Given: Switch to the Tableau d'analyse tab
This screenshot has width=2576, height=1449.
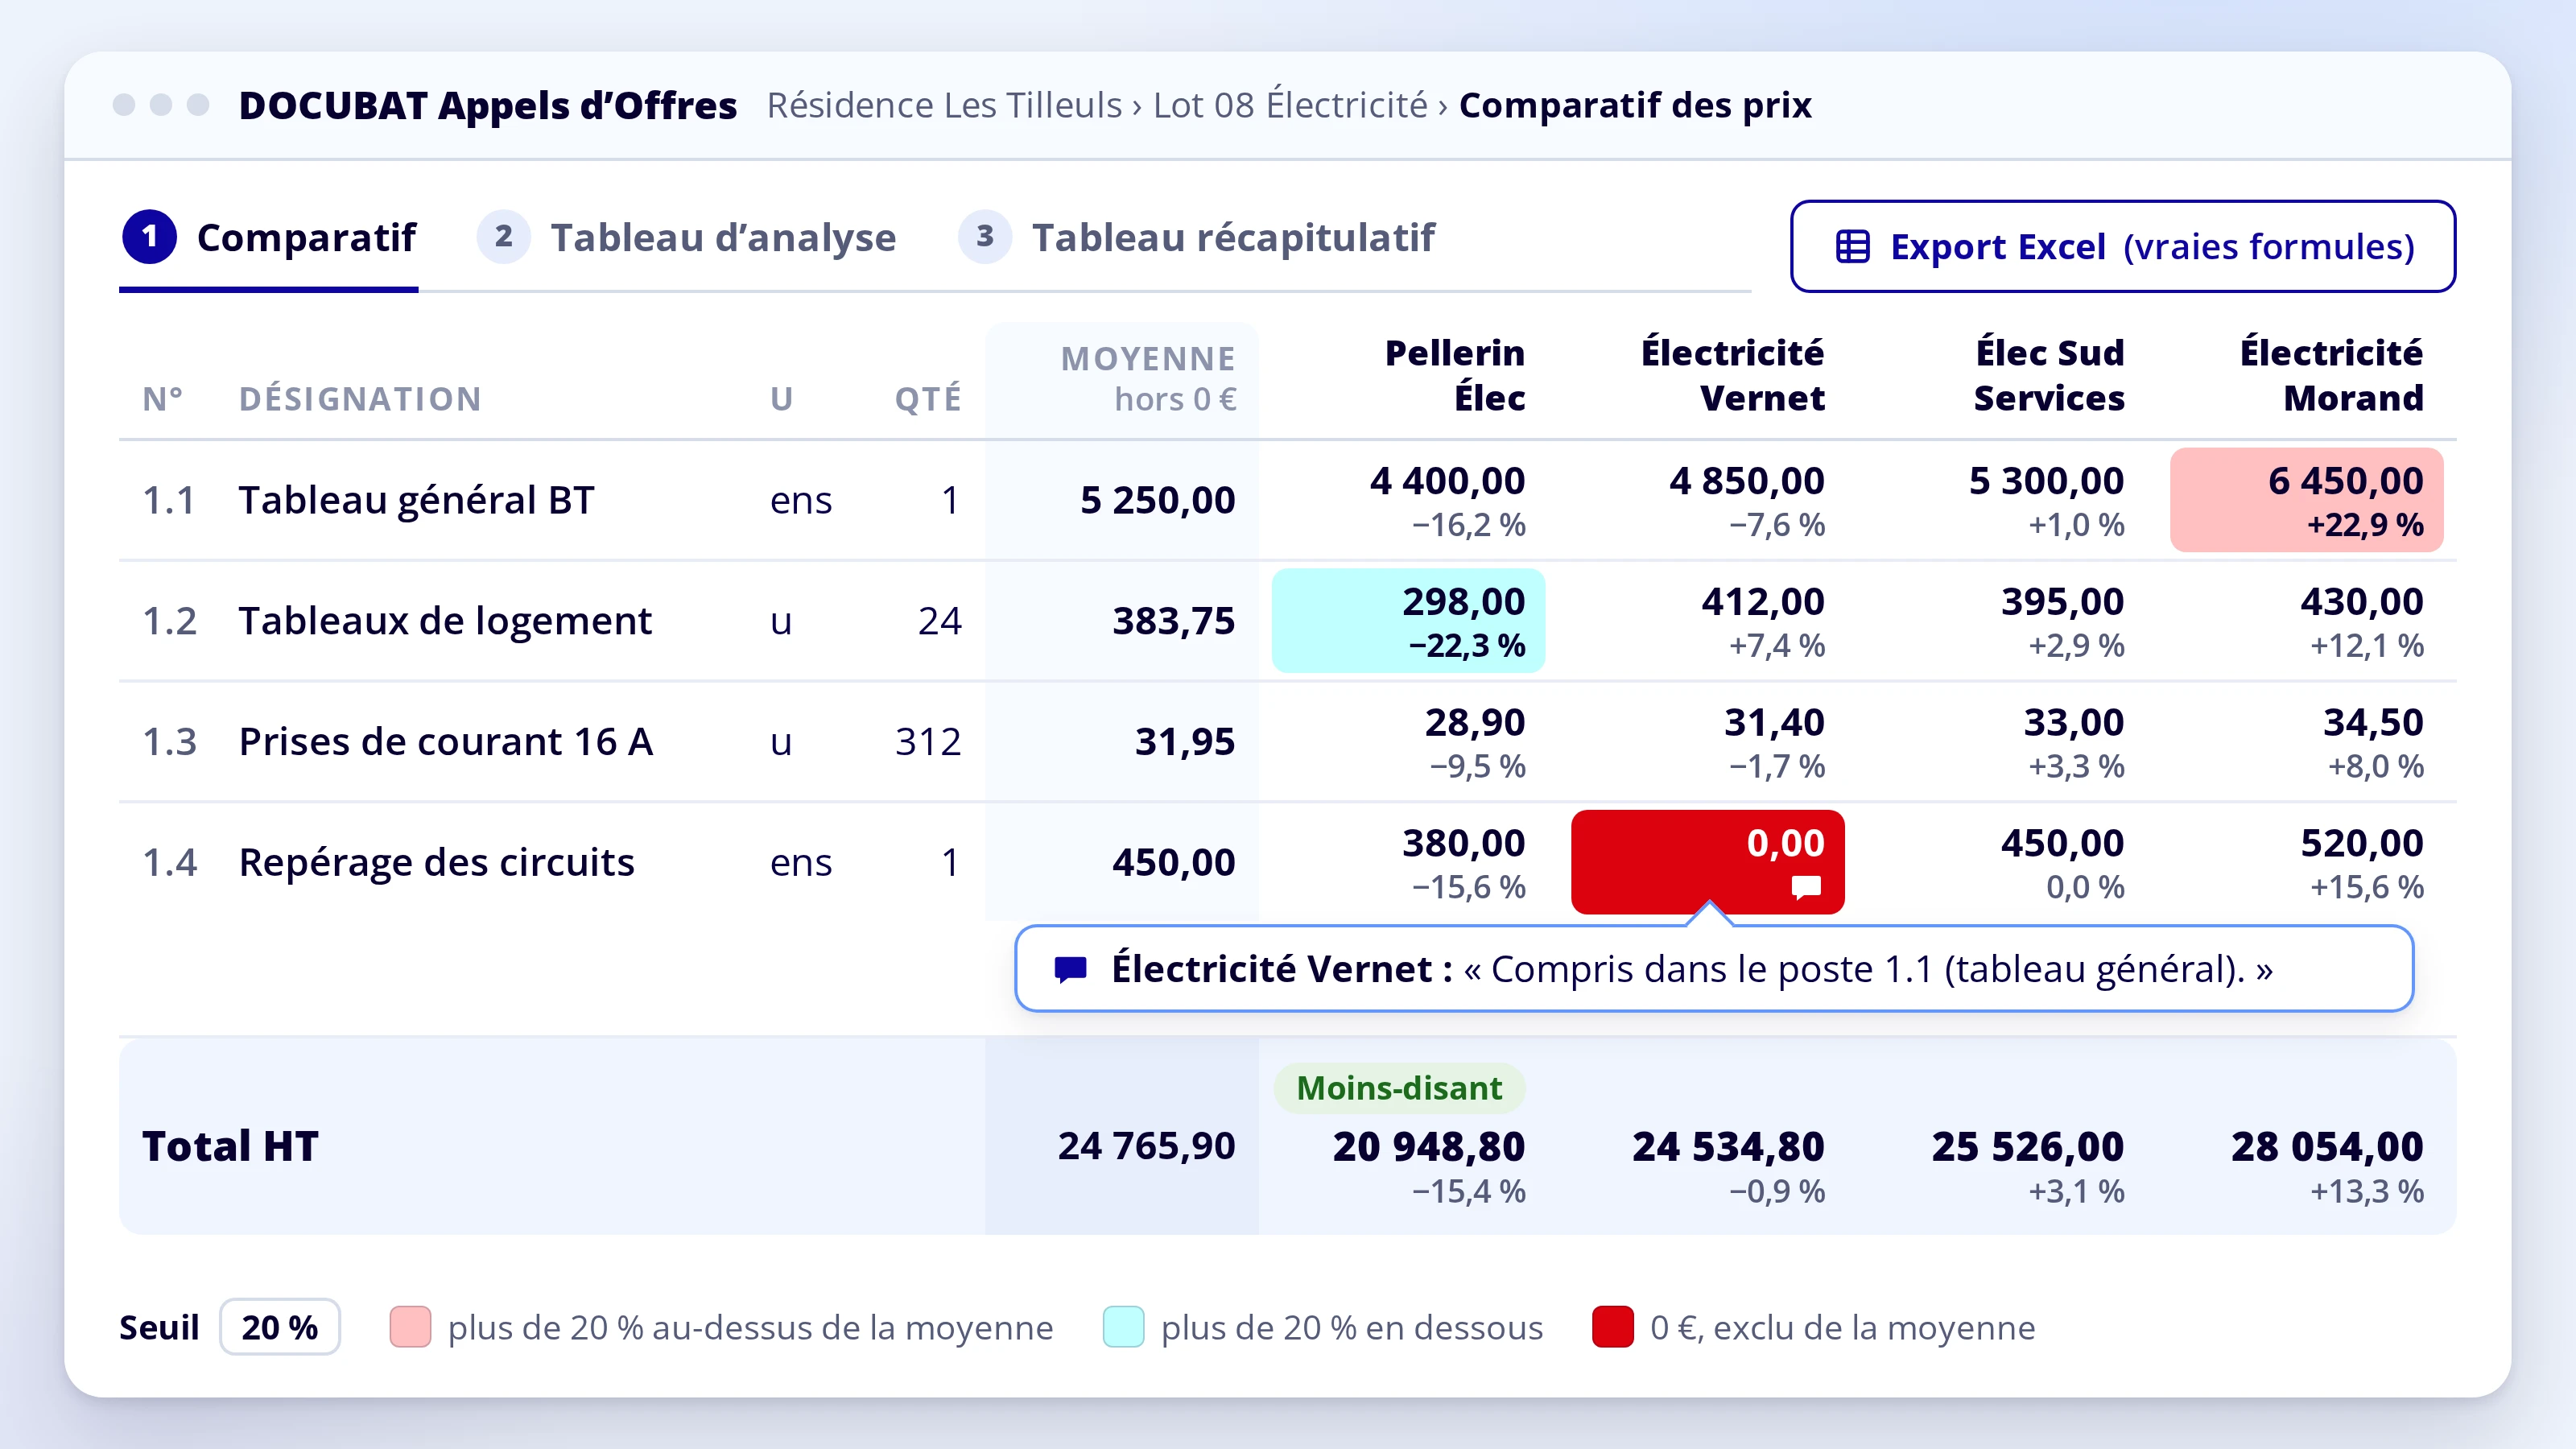Looking at the screenshot, I should point(687,238).
